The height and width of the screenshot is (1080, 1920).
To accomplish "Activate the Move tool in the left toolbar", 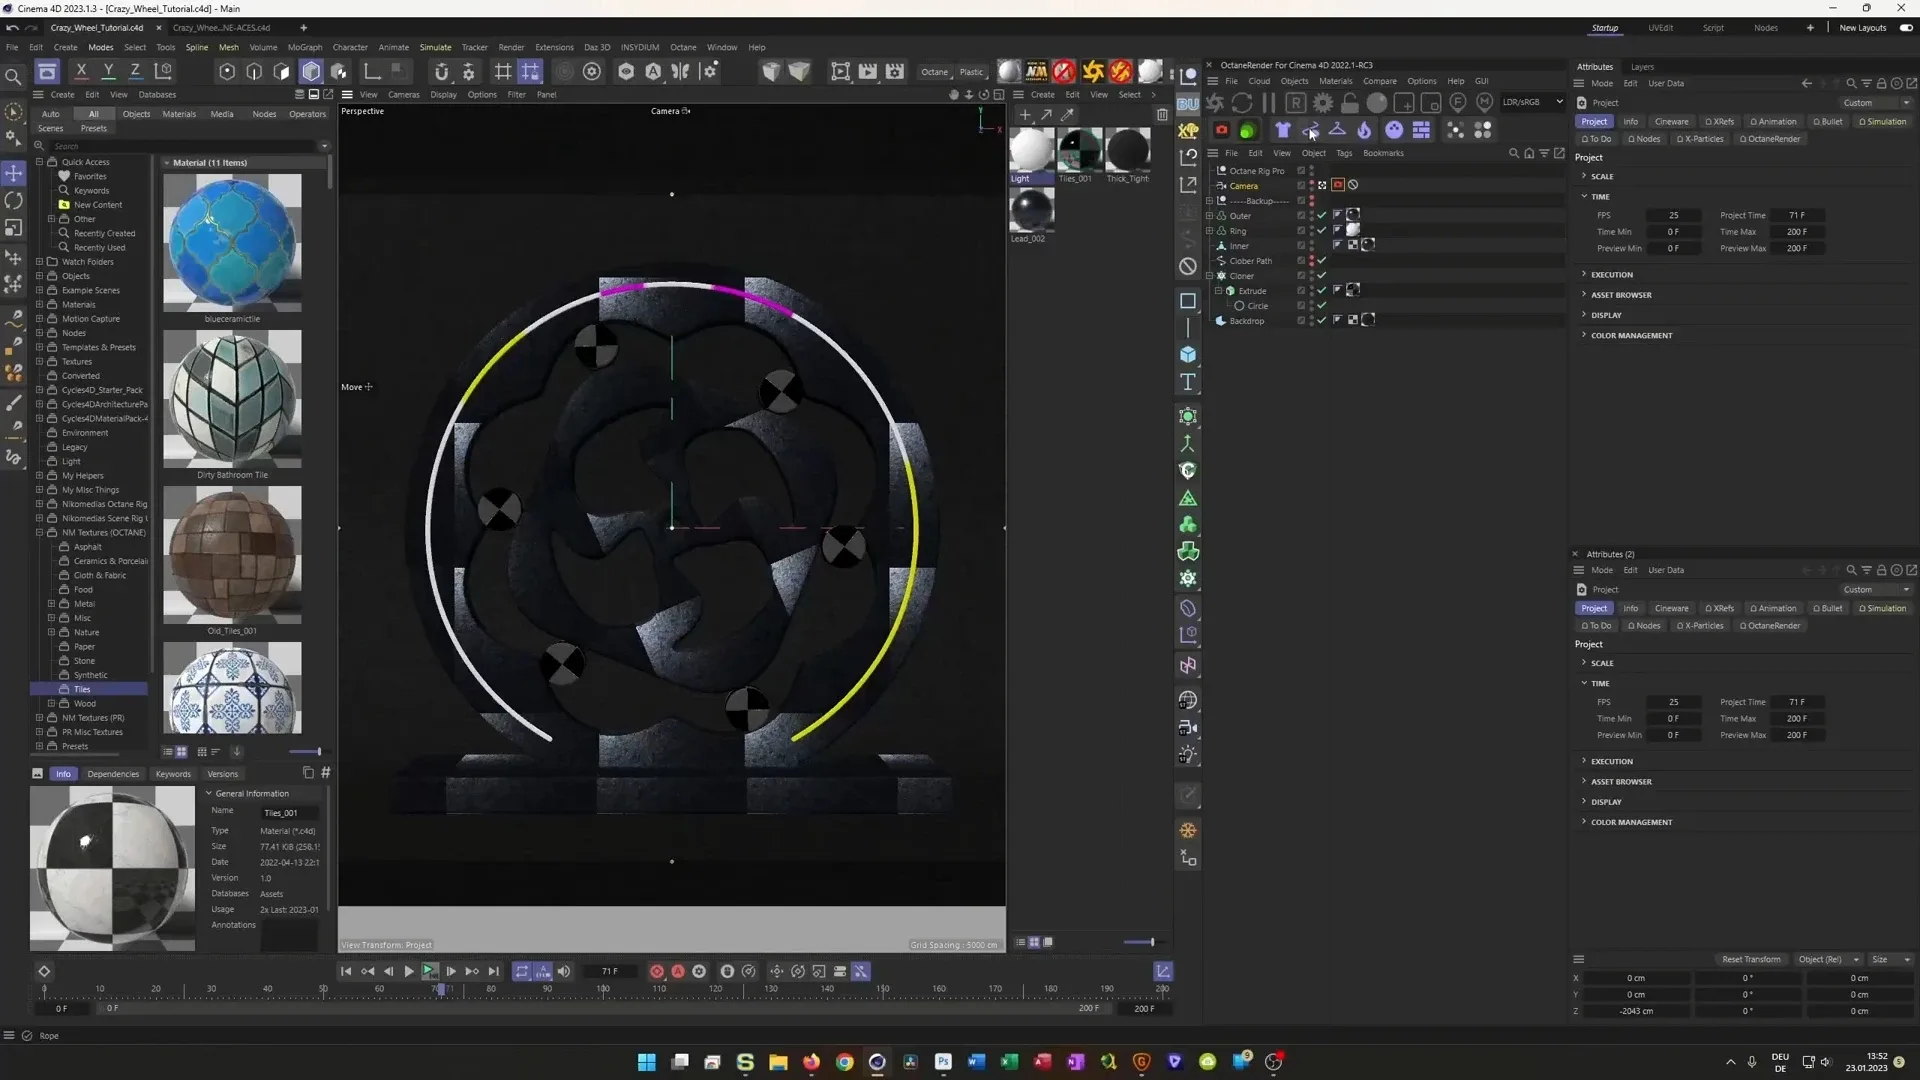I will 14,173.
